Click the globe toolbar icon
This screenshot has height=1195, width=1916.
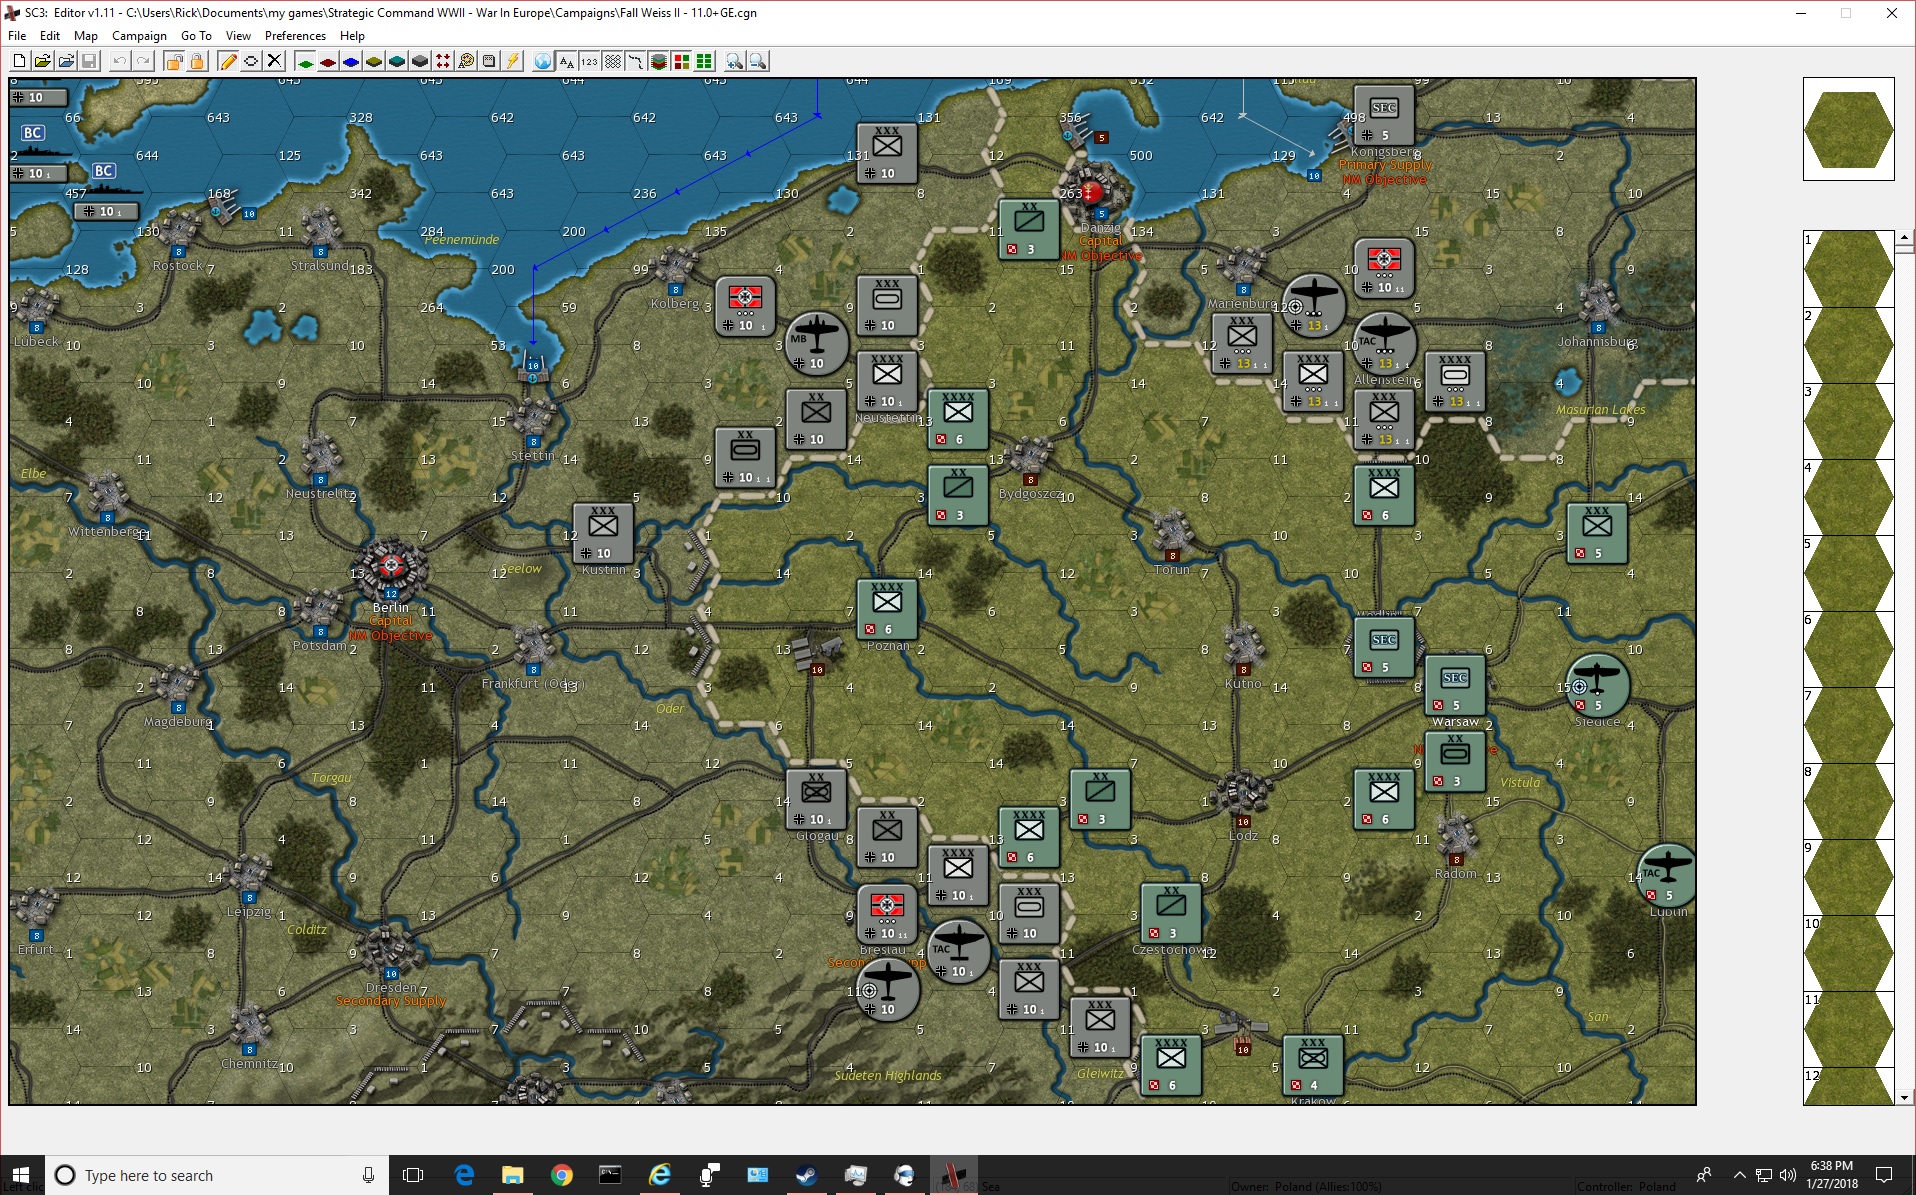pyautogui.click(x=543, y=61)
